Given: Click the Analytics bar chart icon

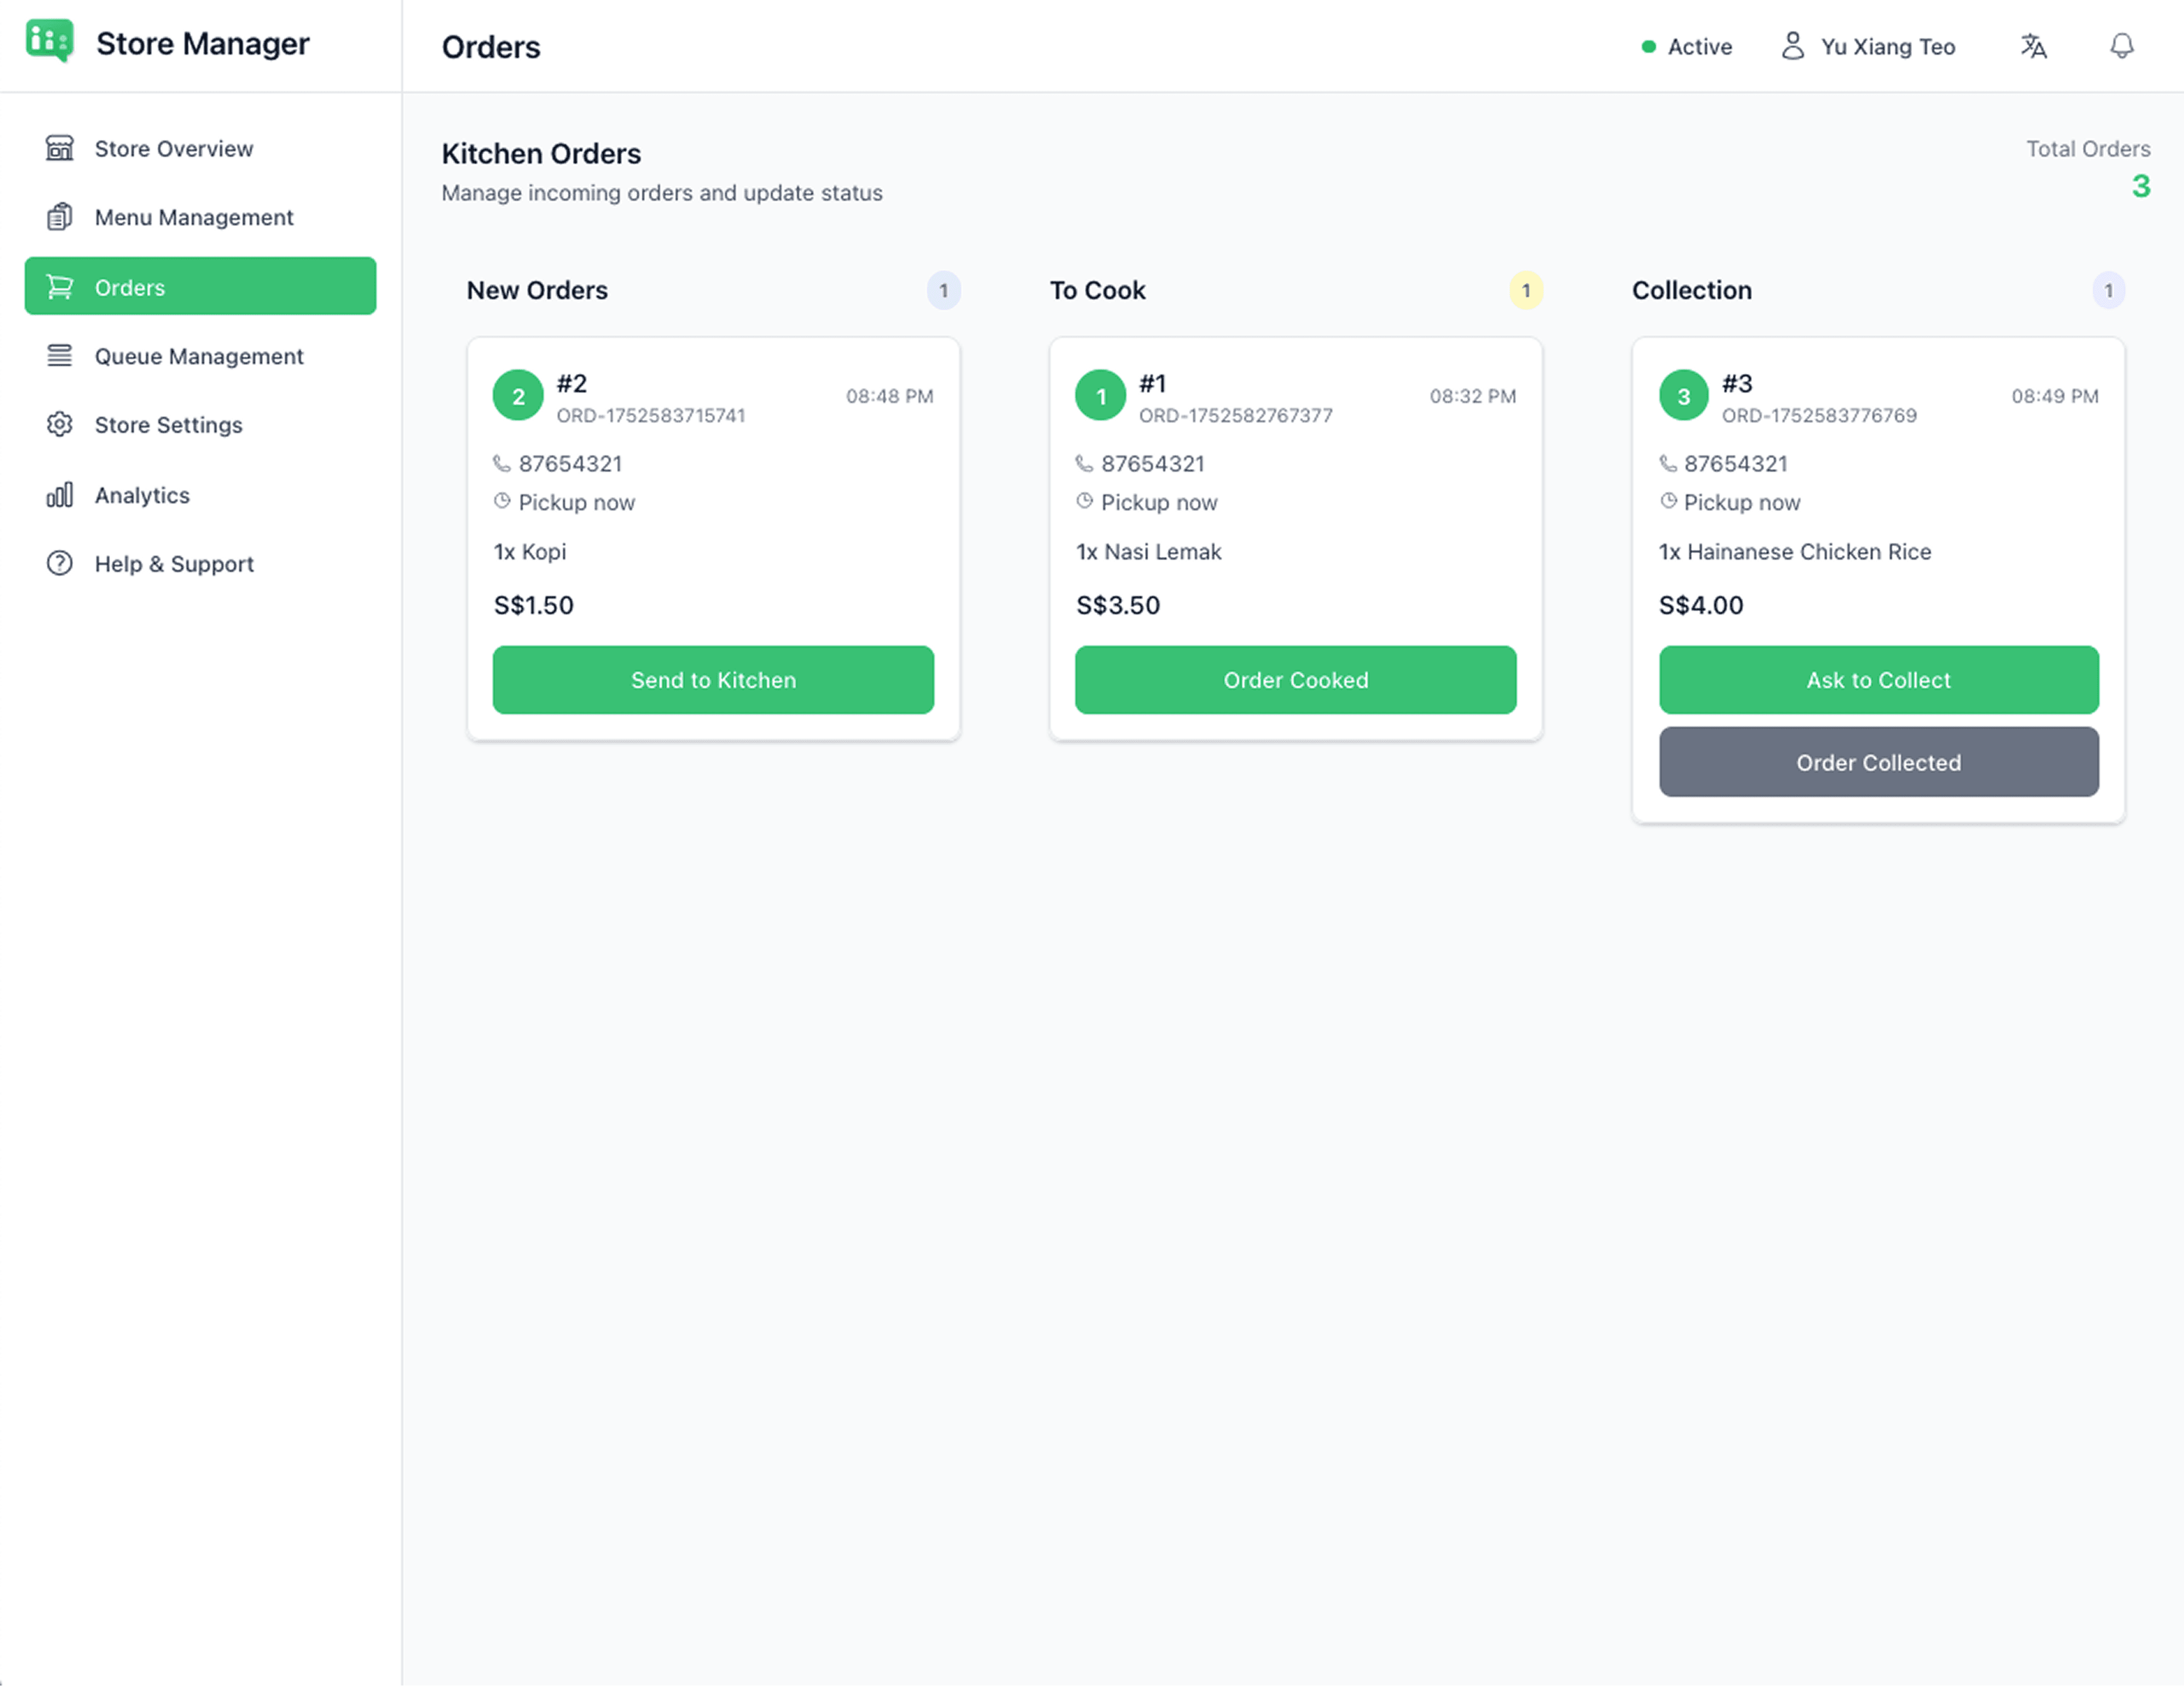Looking at the screenshot, I should [x=59, y=495].
